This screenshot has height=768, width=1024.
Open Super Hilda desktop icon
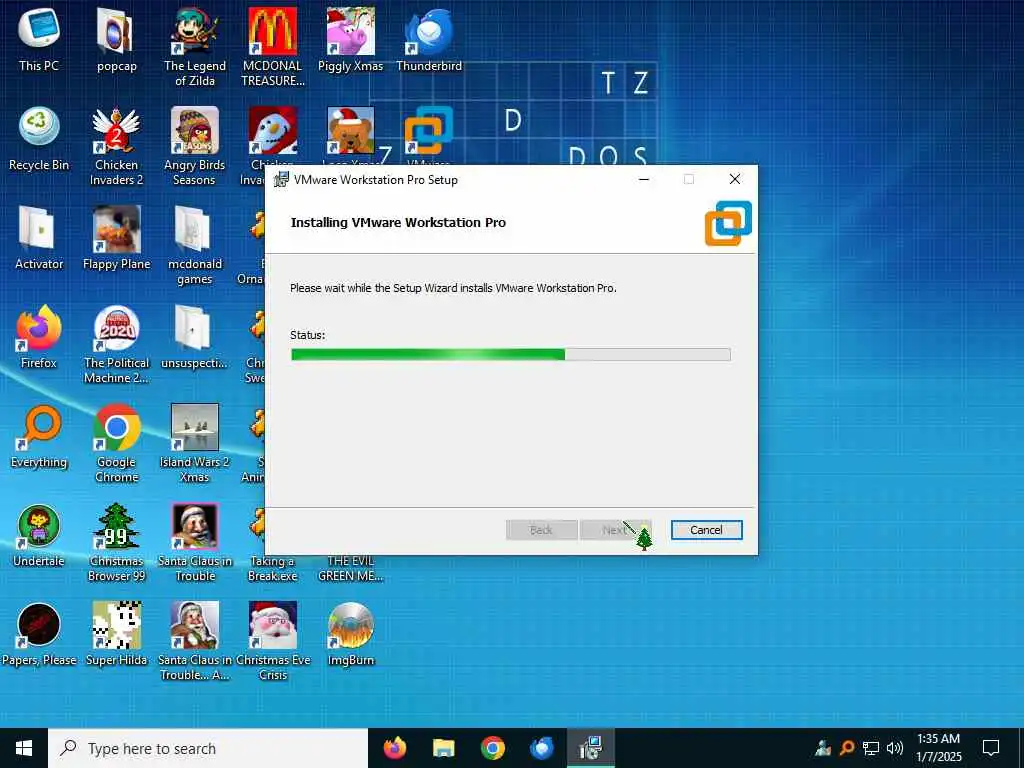click(x=116, y=635)
